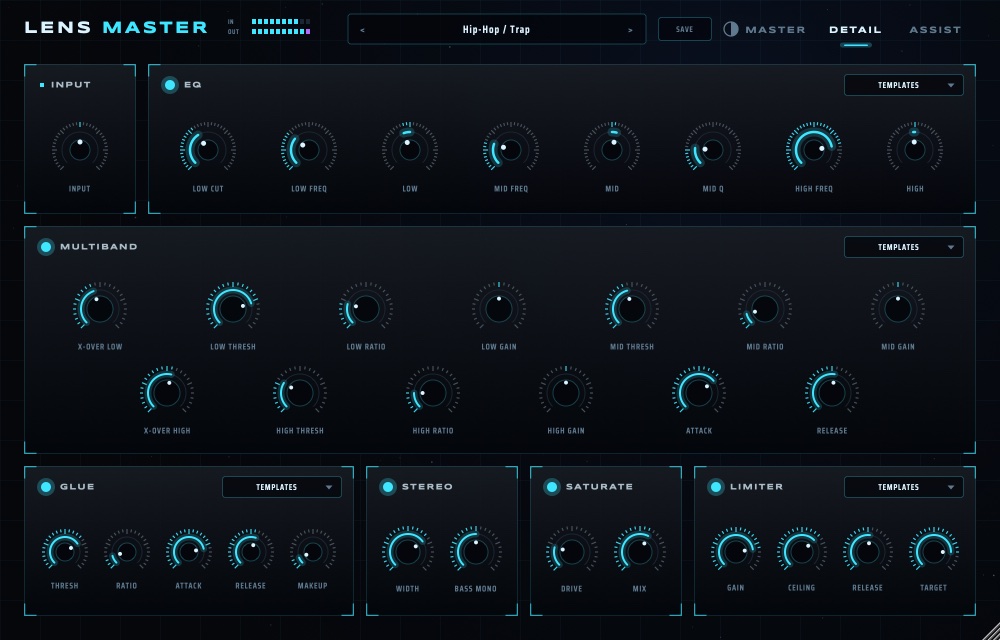This screenshot has height=640, width=1000.
Task: Click the Glue Makeup knob
Action: point(312,551)
